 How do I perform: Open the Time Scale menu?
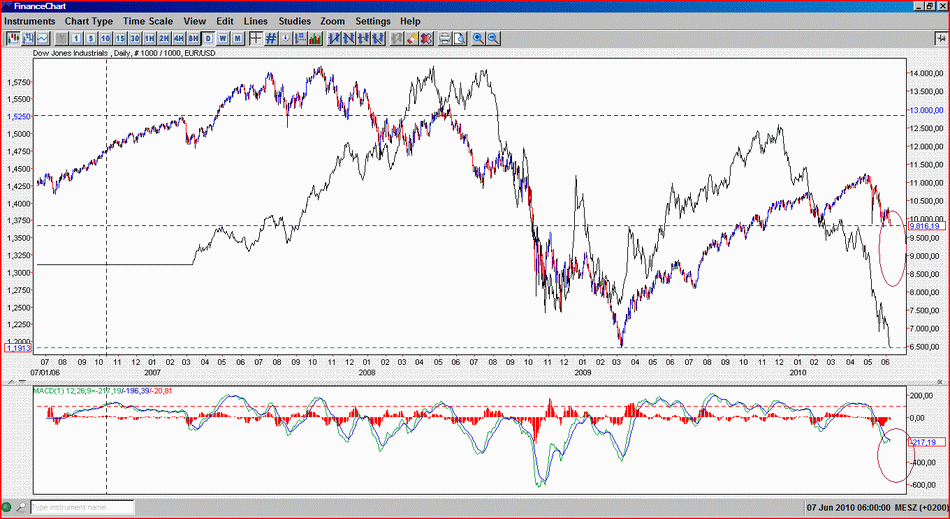[148, 21]
